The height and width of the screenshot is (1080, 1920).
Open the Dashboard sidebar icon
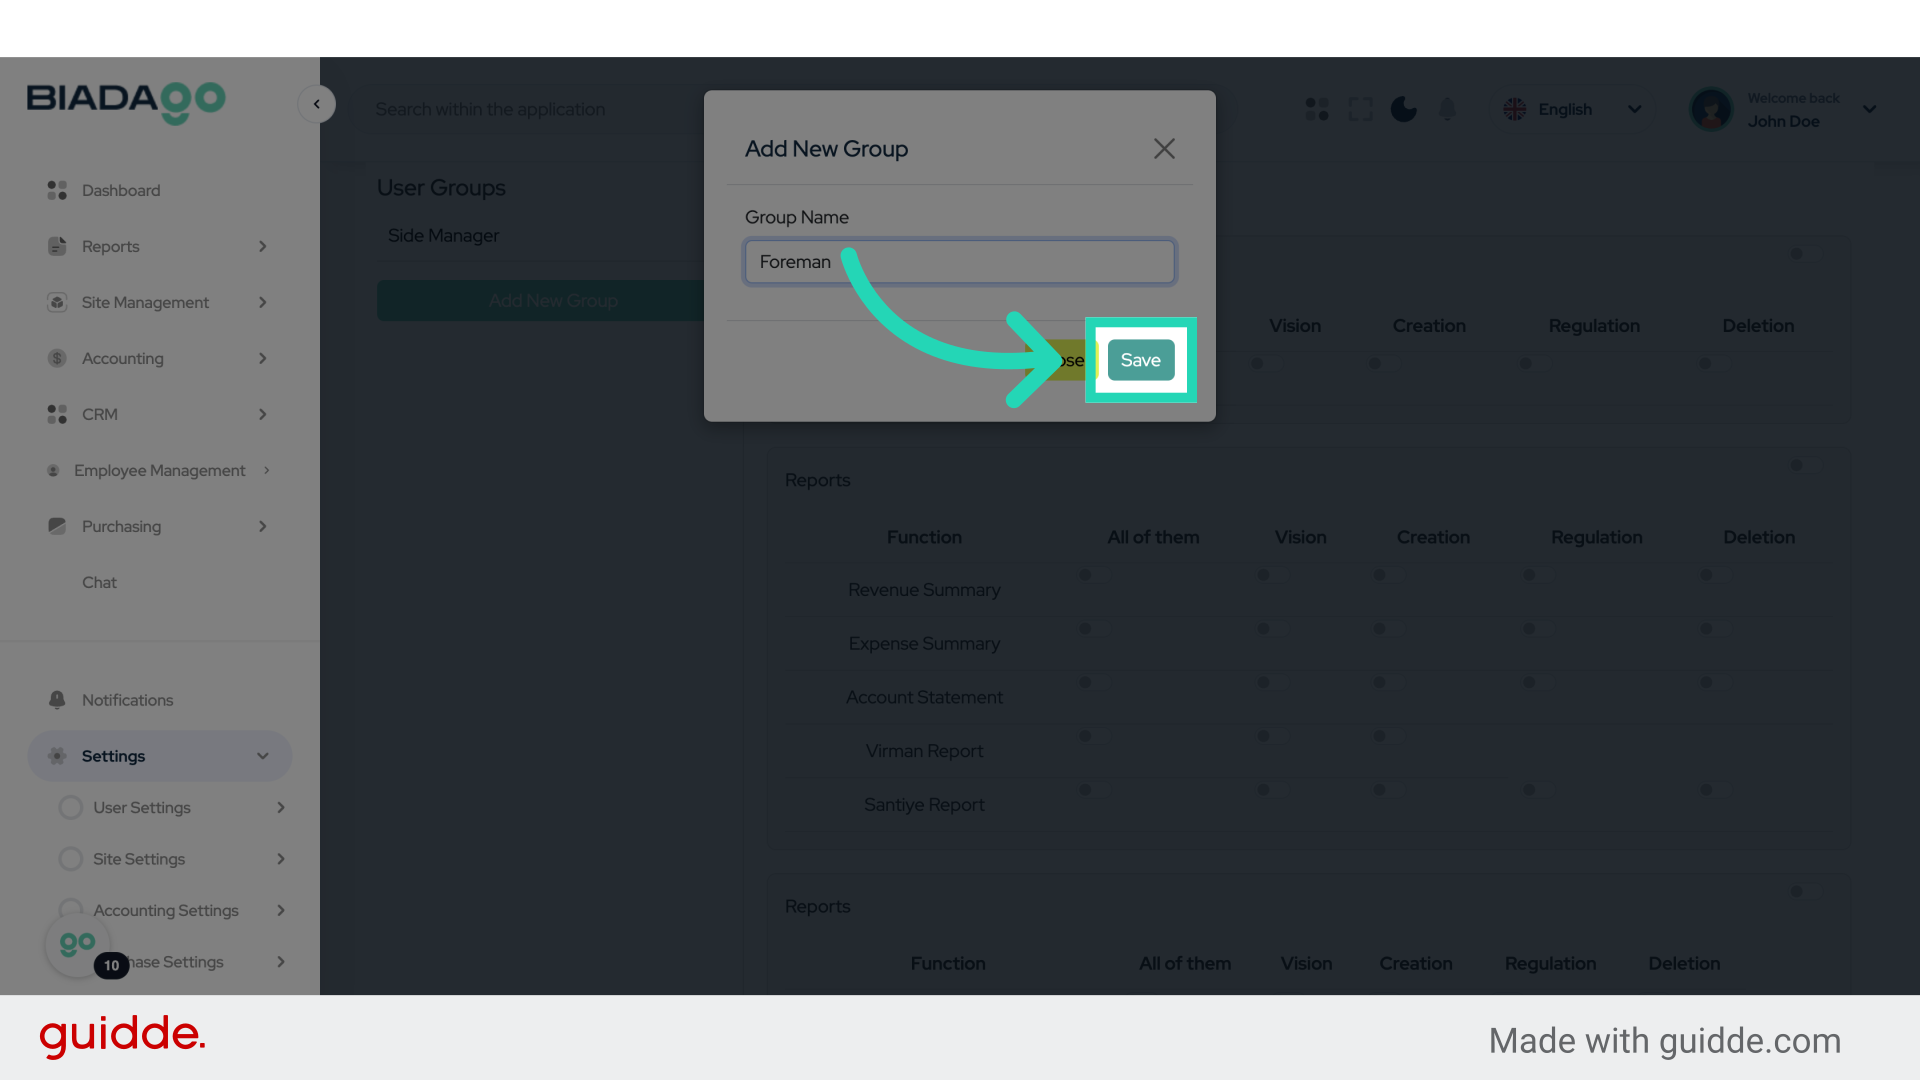(57, 190)
